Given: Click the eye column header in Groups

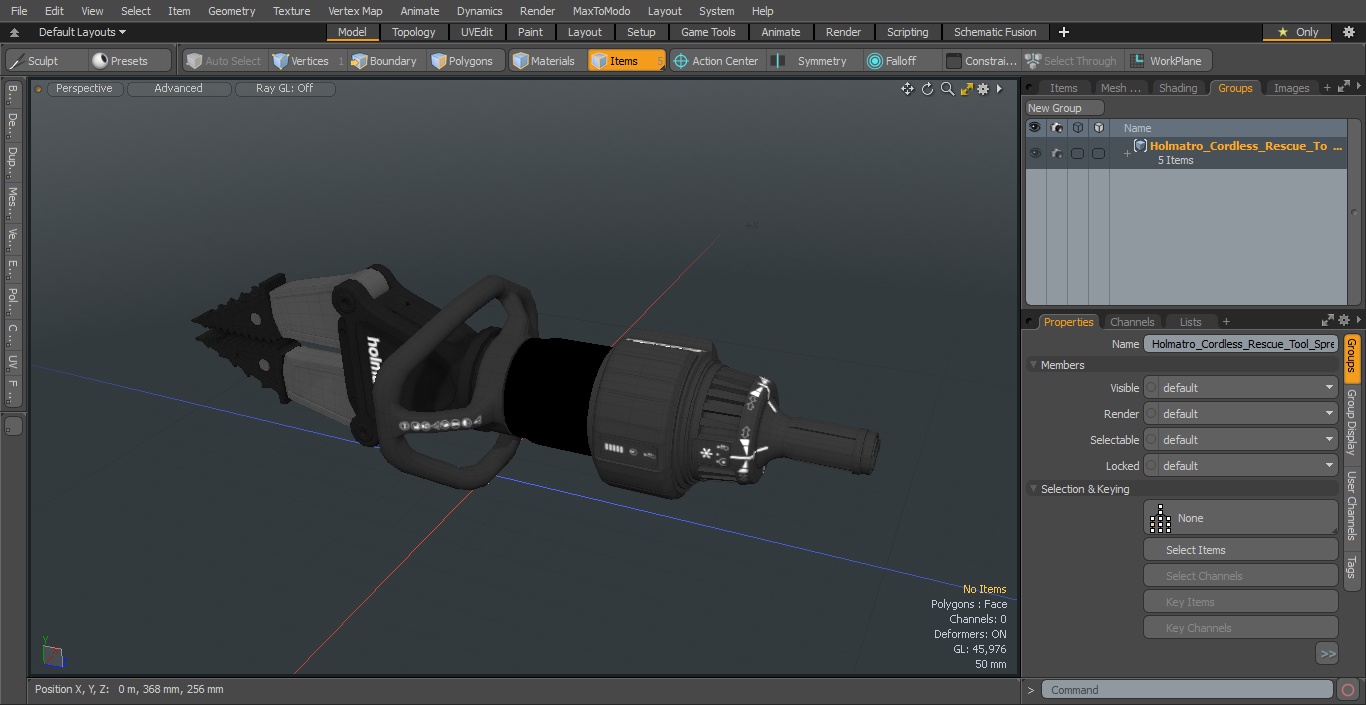Looking at the screenshot, I should pos(1035,127).
